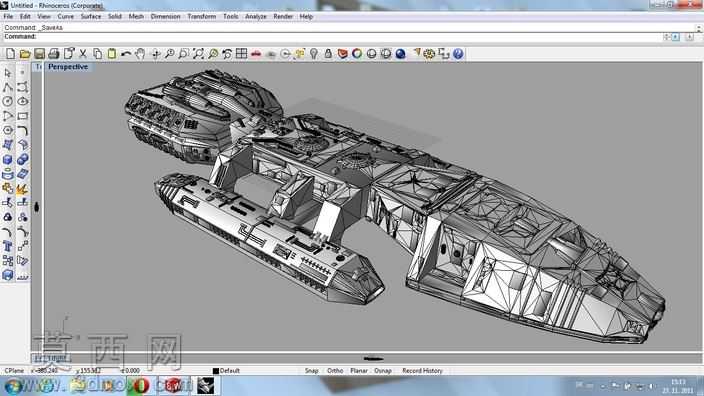Open the Transform menu
Viewport: 704px width, 396px height.
coord(202,17)
